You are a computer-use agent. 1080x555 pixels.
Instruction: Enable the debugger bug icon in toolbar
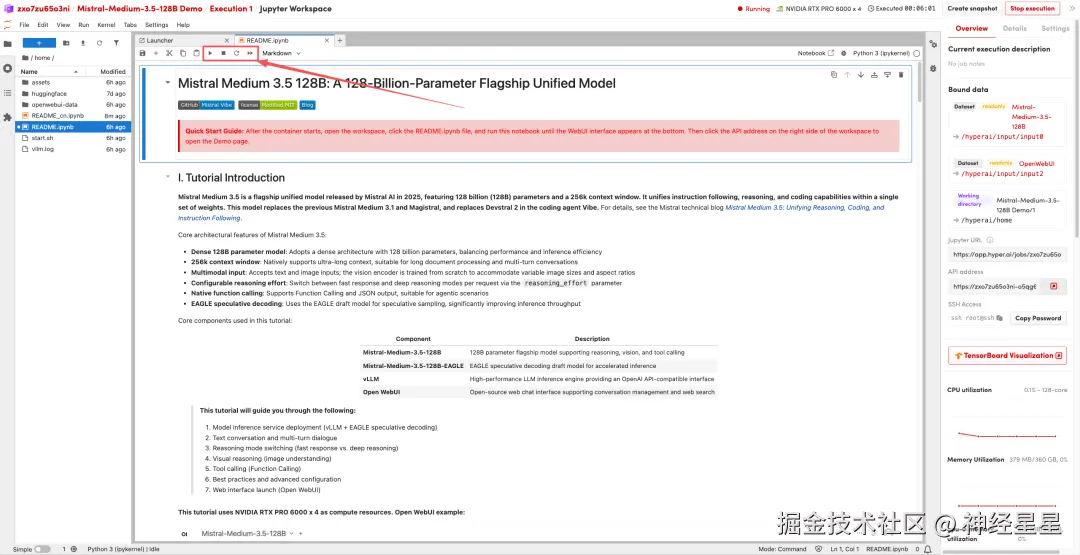pos(843,53)
